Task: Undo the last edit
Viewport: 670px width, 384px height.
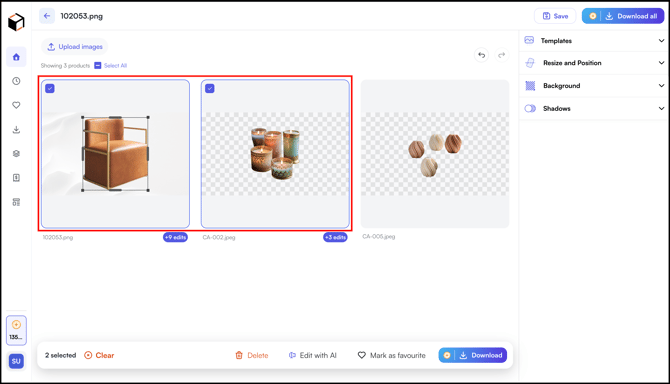Action: [482, 55]
